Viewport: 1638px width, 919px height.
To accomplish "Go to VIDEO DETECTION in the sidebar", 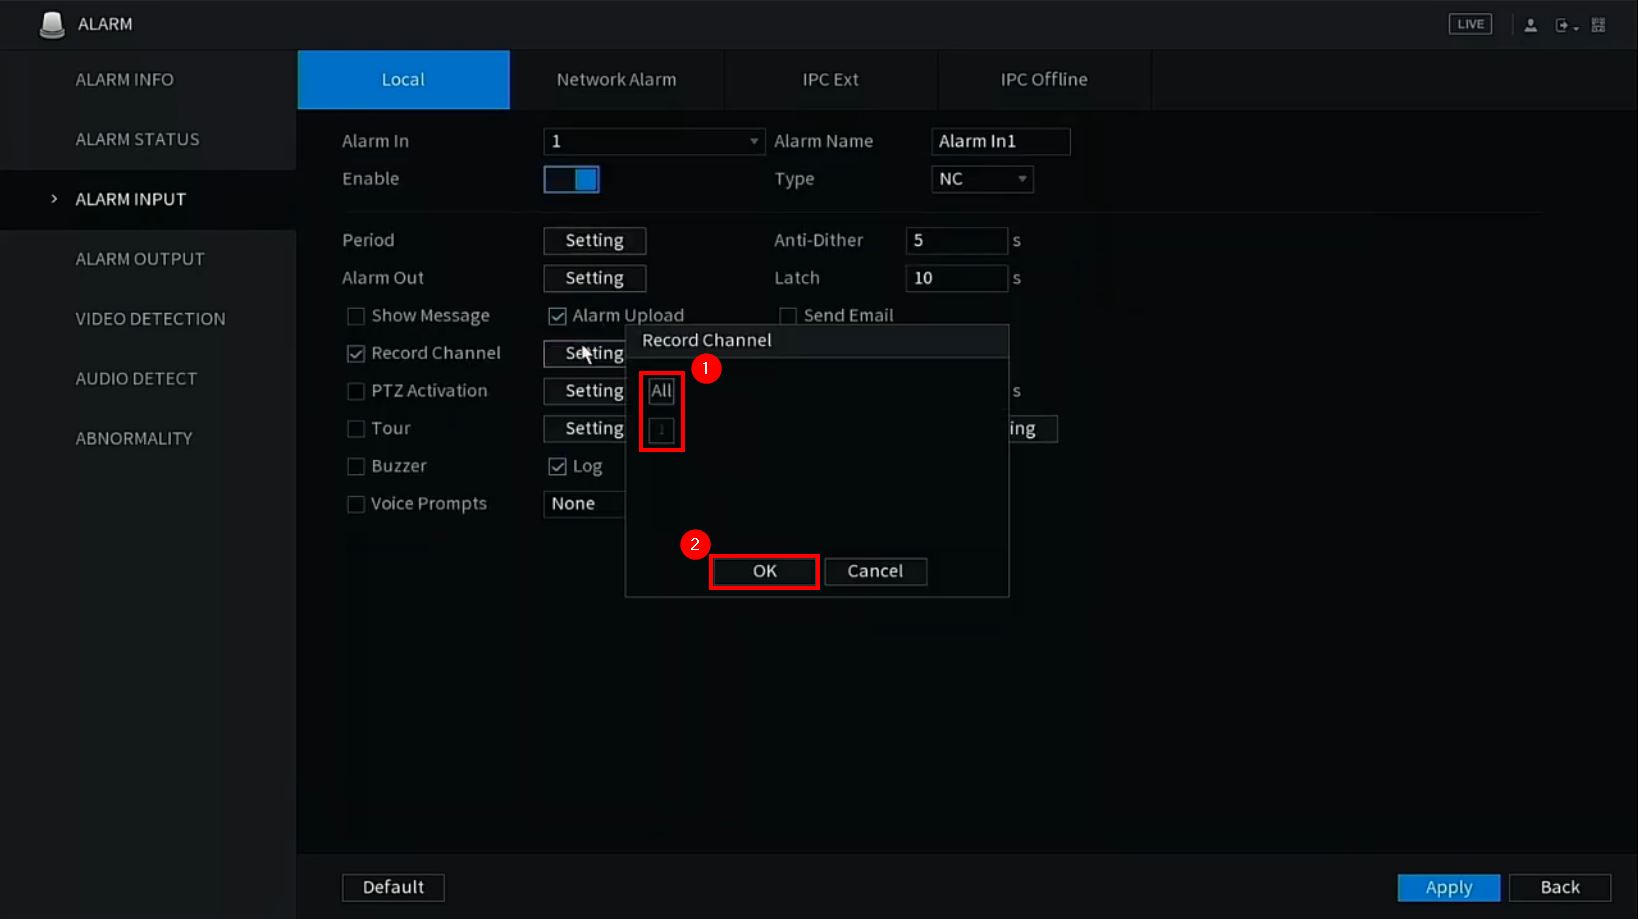I will 150,319.
